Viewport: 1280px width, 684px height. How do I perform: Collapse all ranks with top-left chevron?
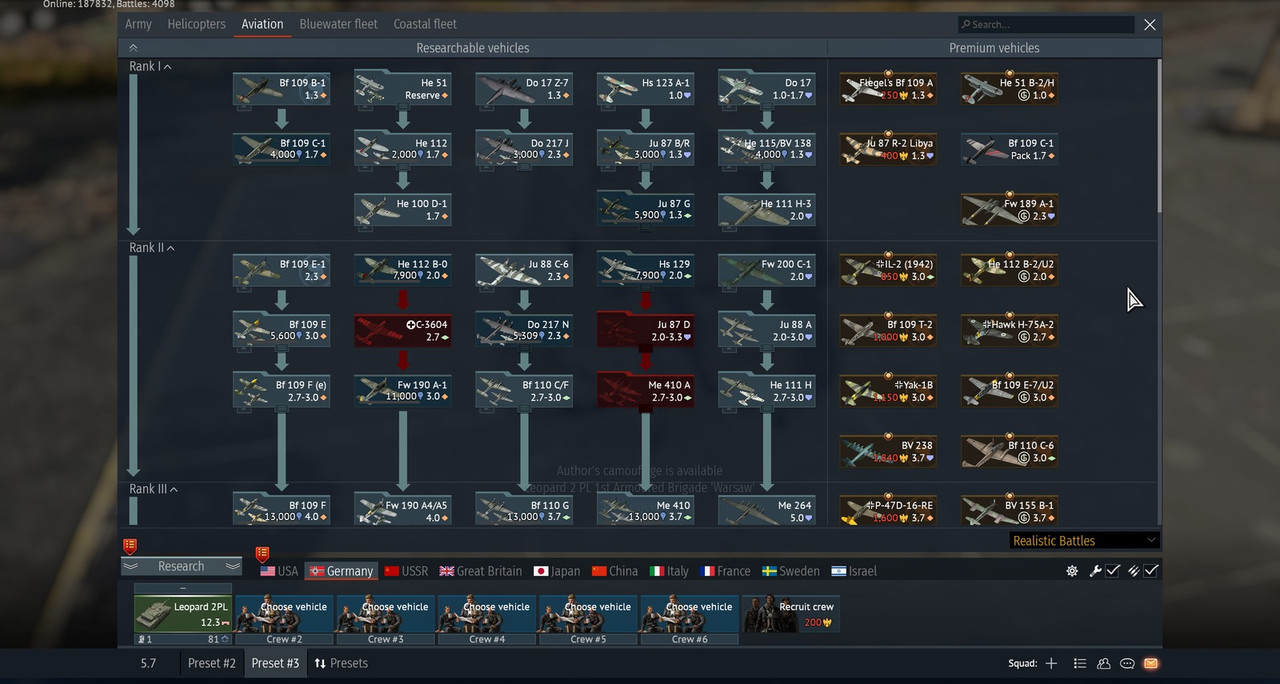pos(133,48)
